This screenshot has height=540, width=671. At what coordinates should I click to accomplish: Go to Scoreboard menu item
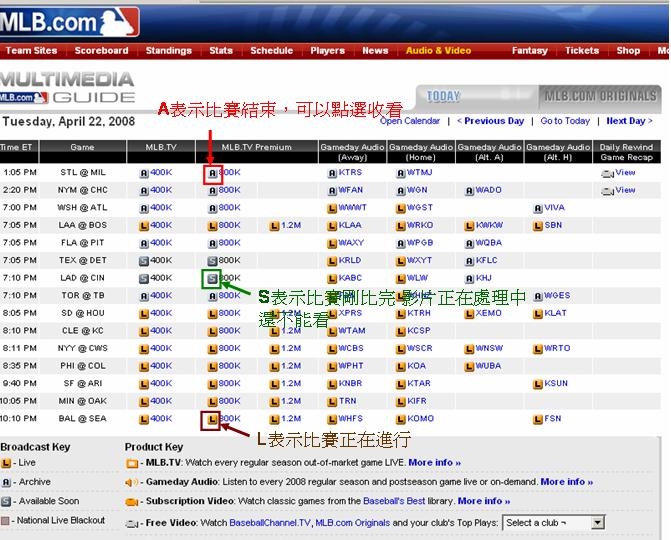coord(101,50)
